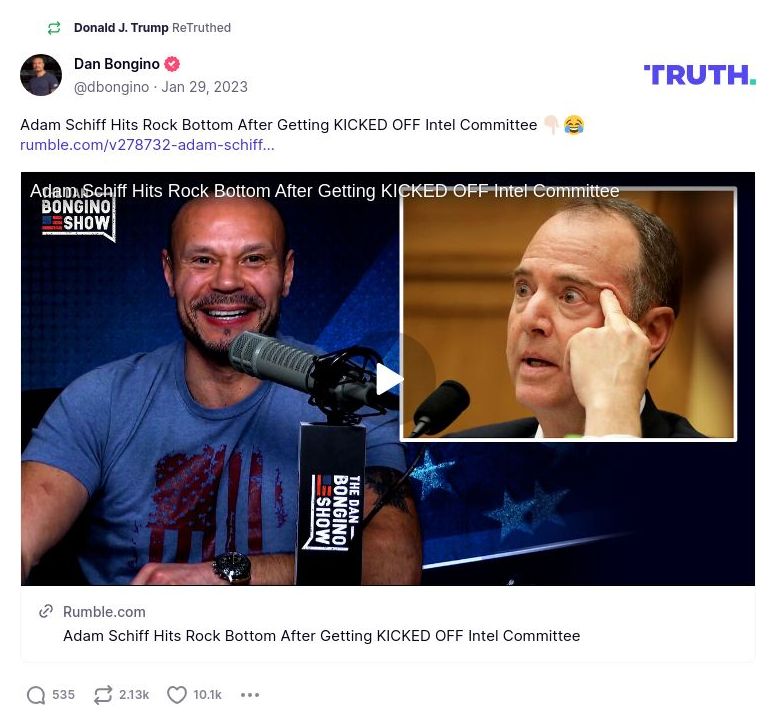777x725 pixels.
Task: Open the Dan Bongino display name
Action: tap(116, 64)
